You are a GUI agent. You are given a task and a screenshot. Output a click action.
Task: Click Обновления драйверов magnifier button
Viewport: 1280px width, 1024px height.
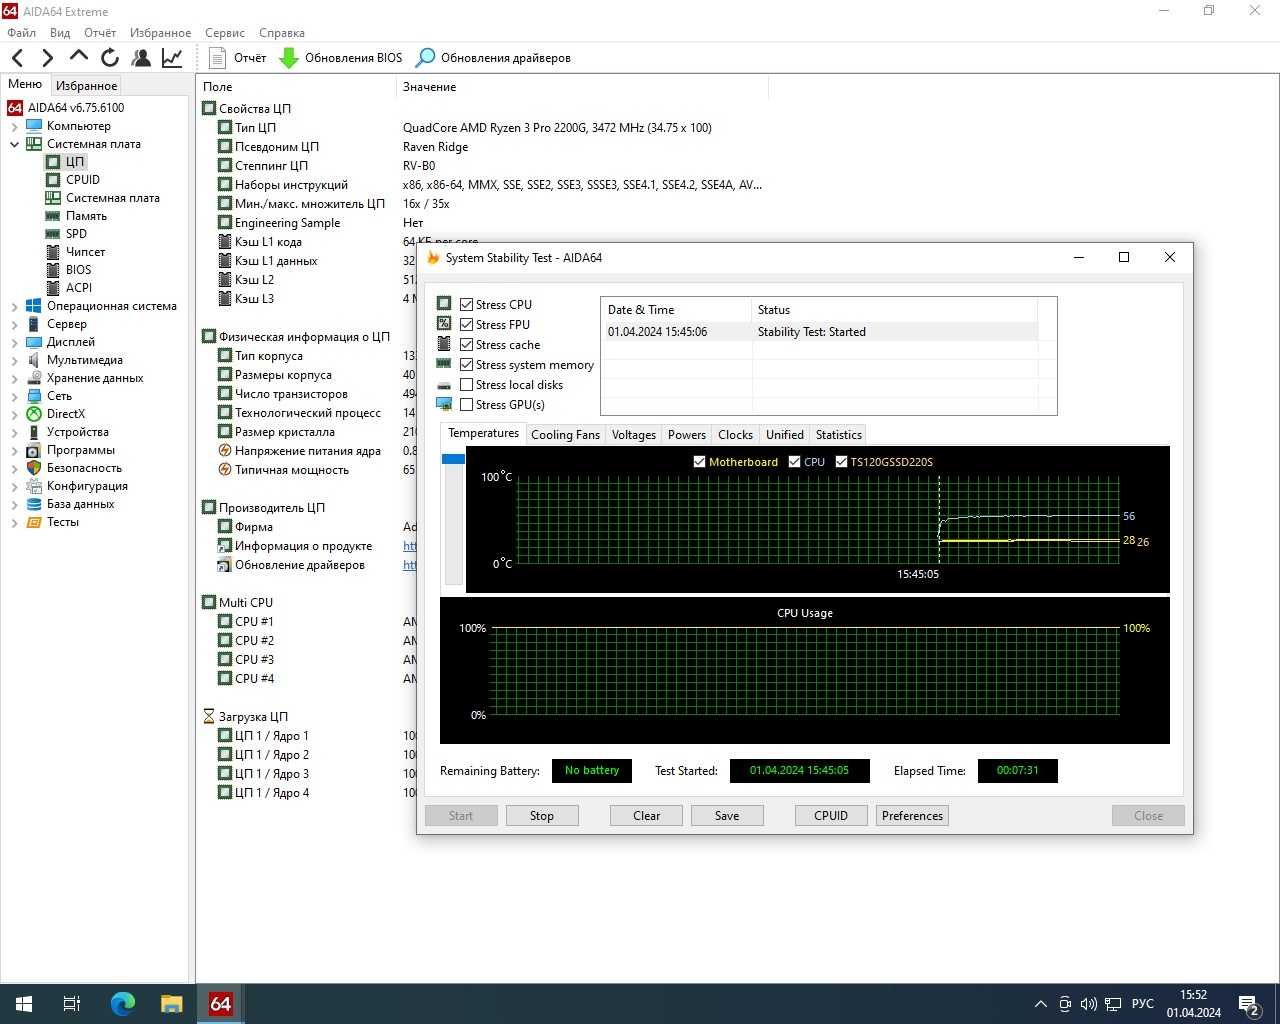coord(493,58)
